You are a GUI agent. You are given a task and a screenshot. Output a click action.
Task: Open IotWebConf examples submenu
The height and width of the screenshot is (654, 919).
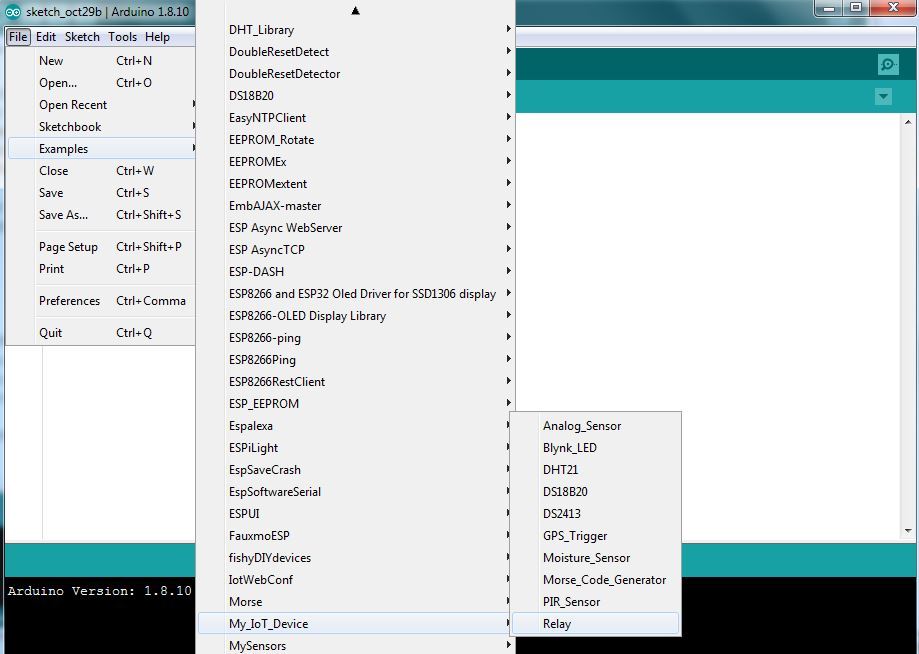(354, 580)
